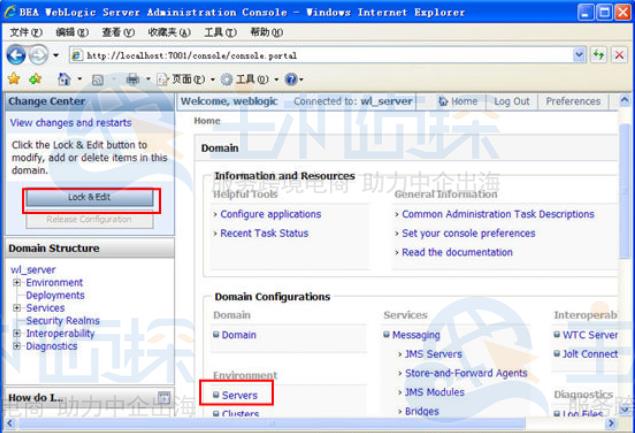
Task: Open Recent Task Status link
Action: pyautogui.click(x=264, y=233)
